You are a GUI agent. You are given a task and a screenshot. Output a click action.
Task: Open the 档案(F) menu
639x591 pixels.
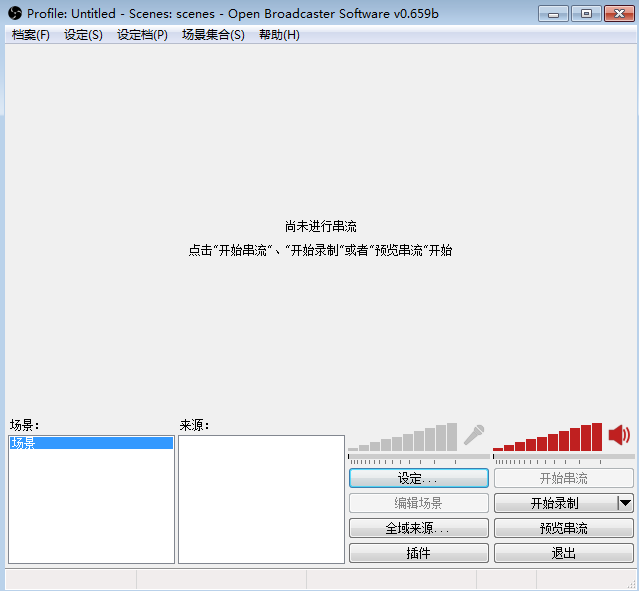[x=31, y=35]
